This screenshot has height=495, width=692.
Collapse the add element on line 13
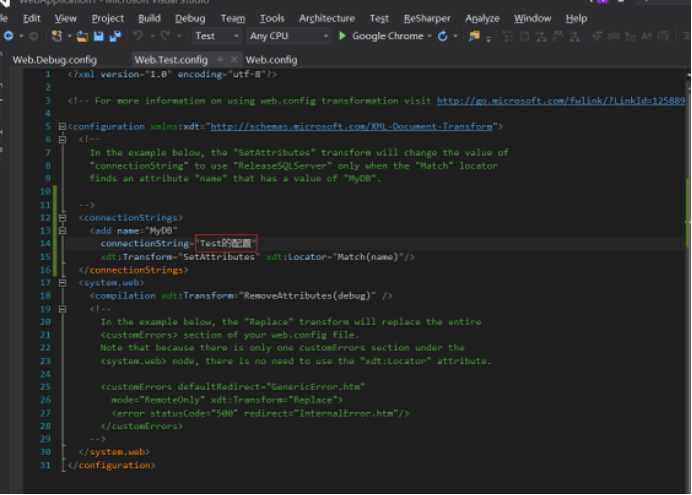(62, 231)
